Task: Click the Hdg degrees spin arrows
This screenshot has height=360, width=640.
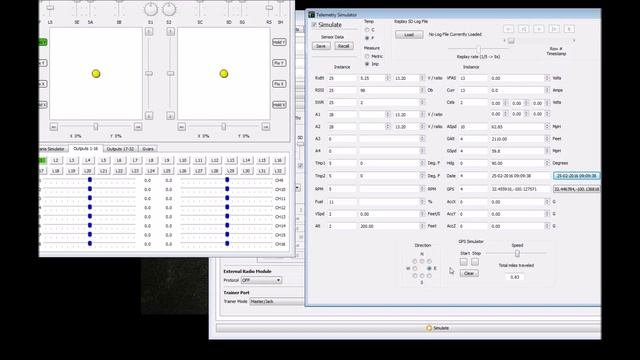Action: [x=547, y=163]
